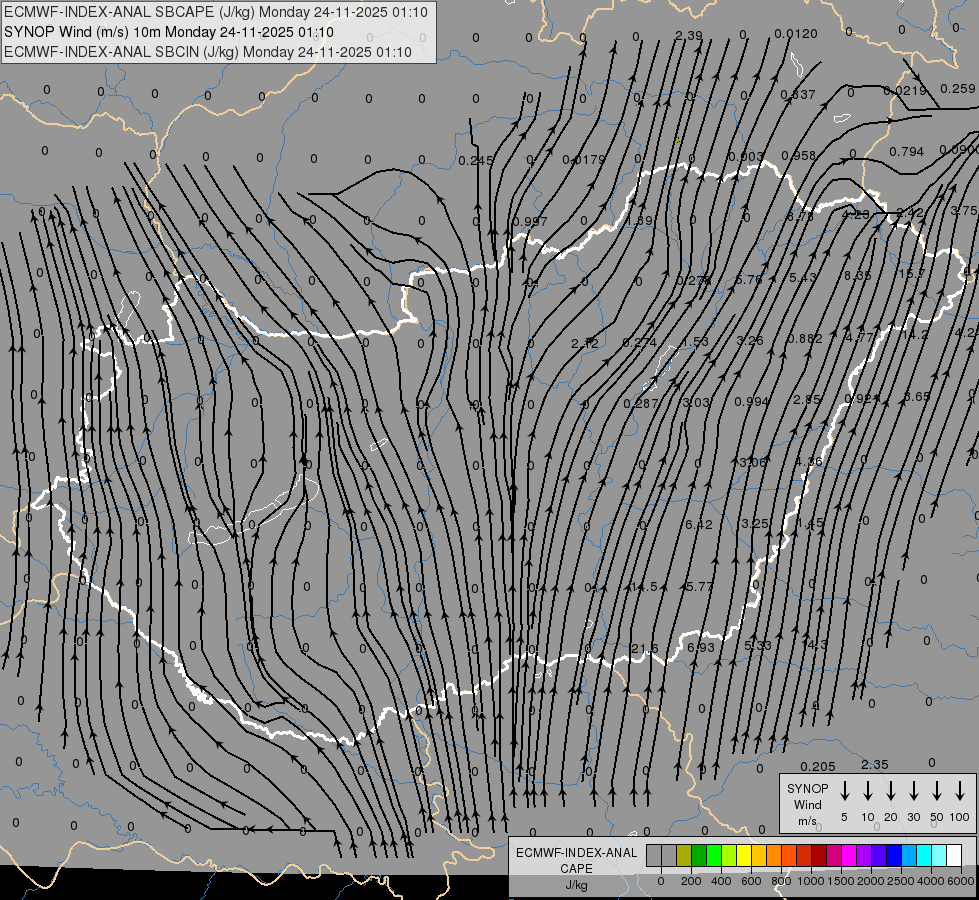
Task: Click the map value 0.245
Action: pos(476,161)
